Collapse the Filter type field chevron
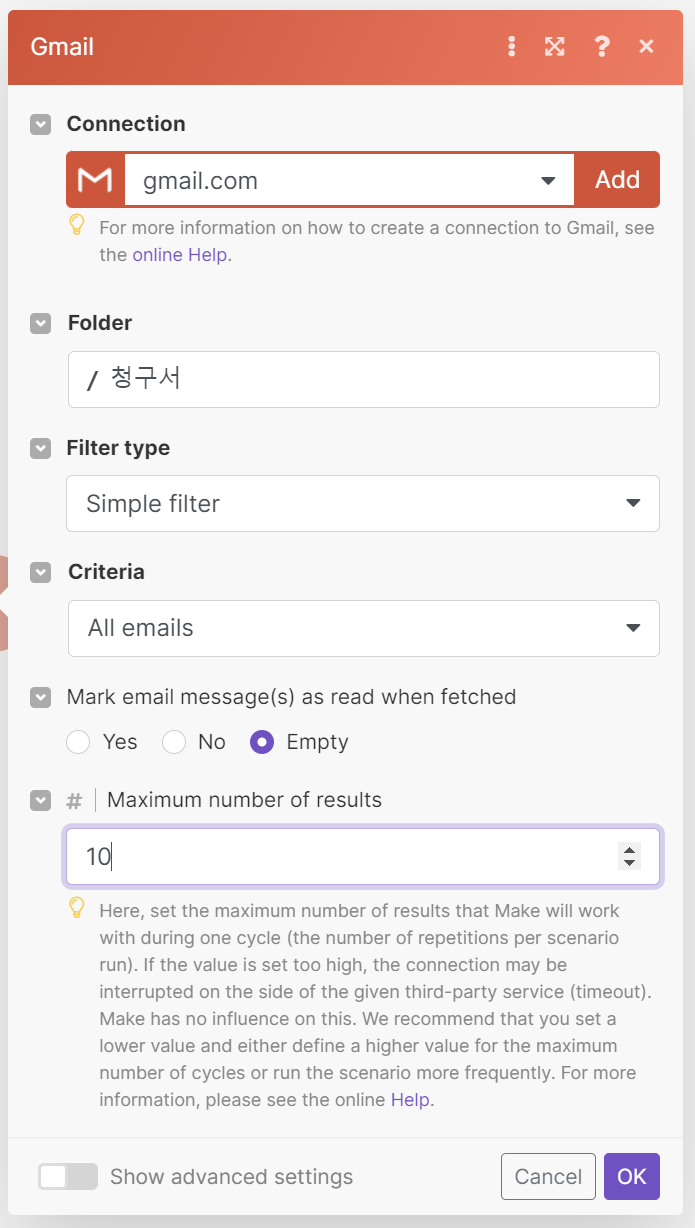This screenshot has width=695, height=1228. coord(40,448)
